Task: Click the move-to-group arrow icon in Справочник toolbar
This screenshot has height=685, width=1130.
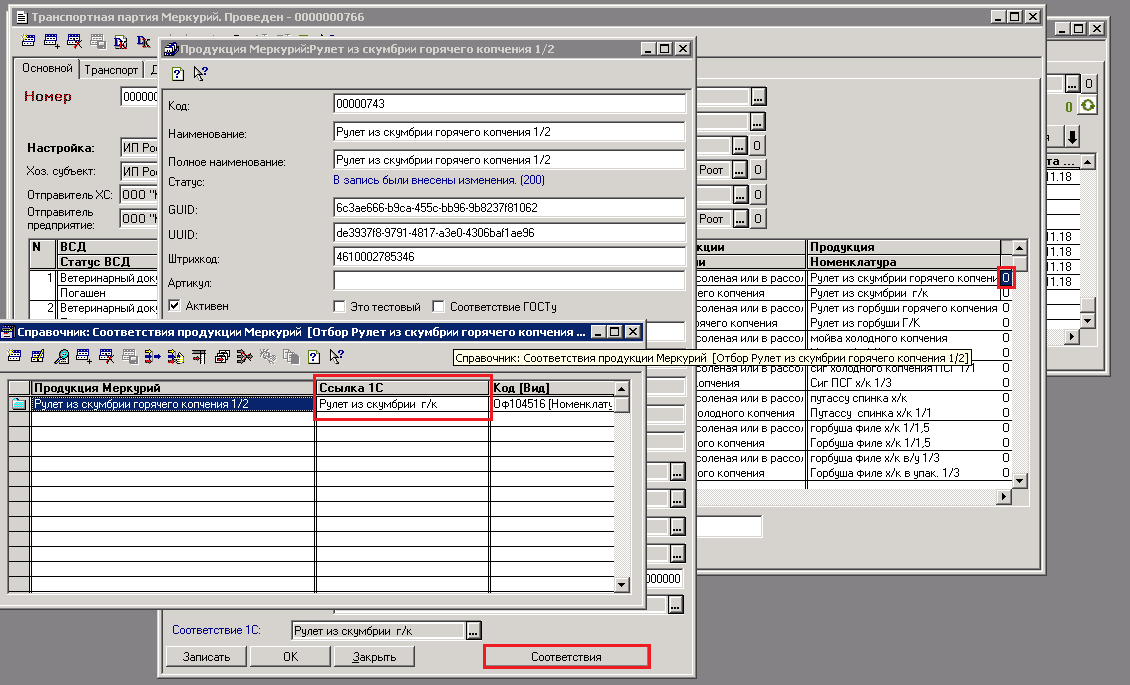Action: point(153,356)
